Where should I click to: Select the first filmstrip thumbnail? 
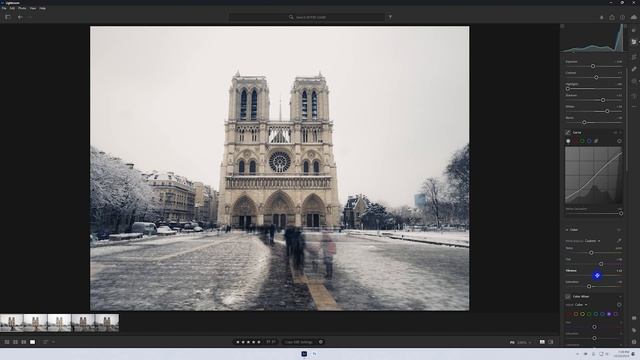(x=11, y=322)
